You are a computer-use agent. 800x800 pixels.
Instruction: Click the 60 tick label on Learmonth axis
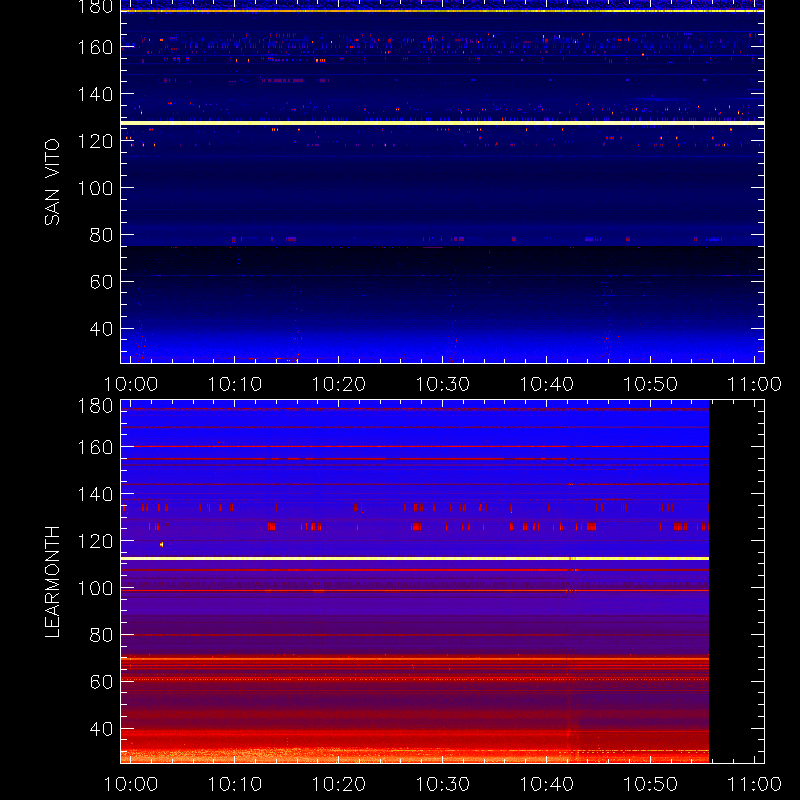(101, 682)
